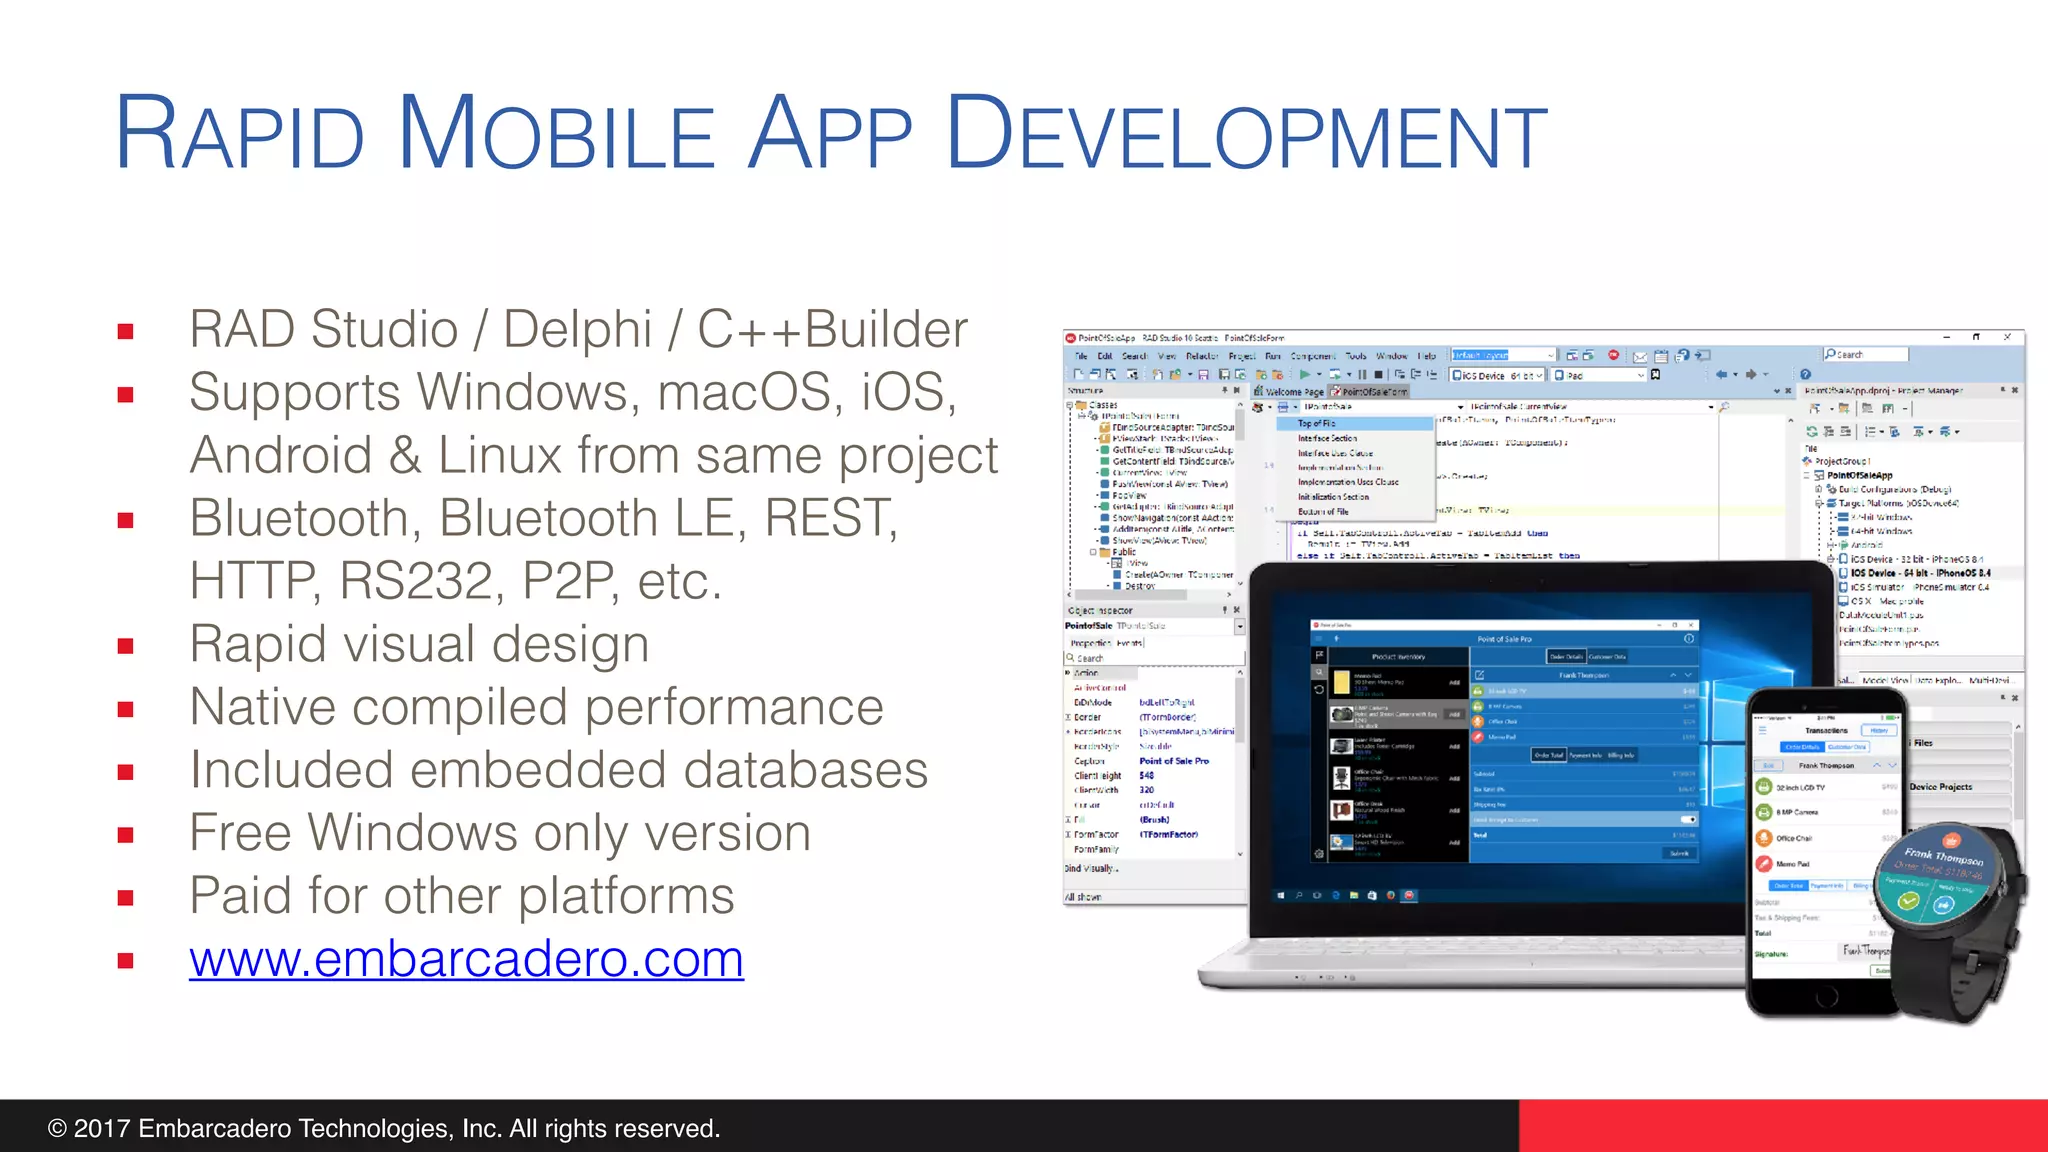
Task: Click the ClientHeight value 548
Action: [1147, 775]
